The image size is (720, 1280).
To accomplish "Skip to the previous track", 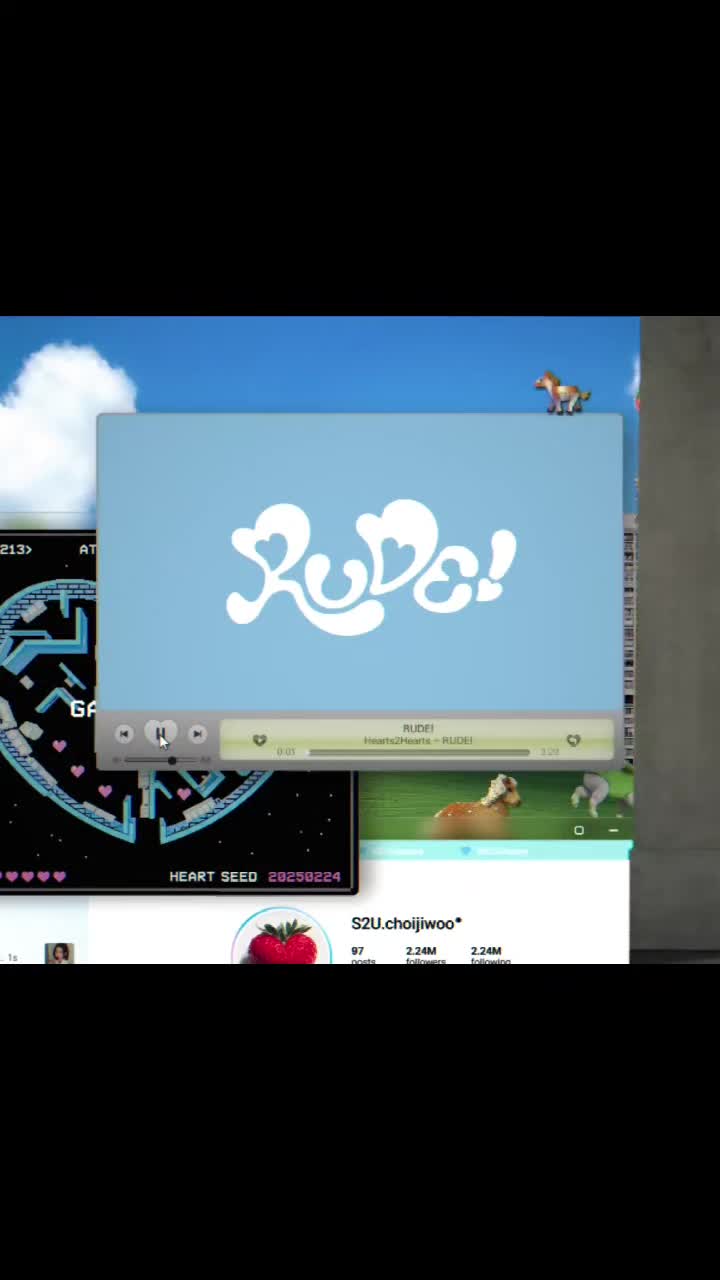I will 123,734.
